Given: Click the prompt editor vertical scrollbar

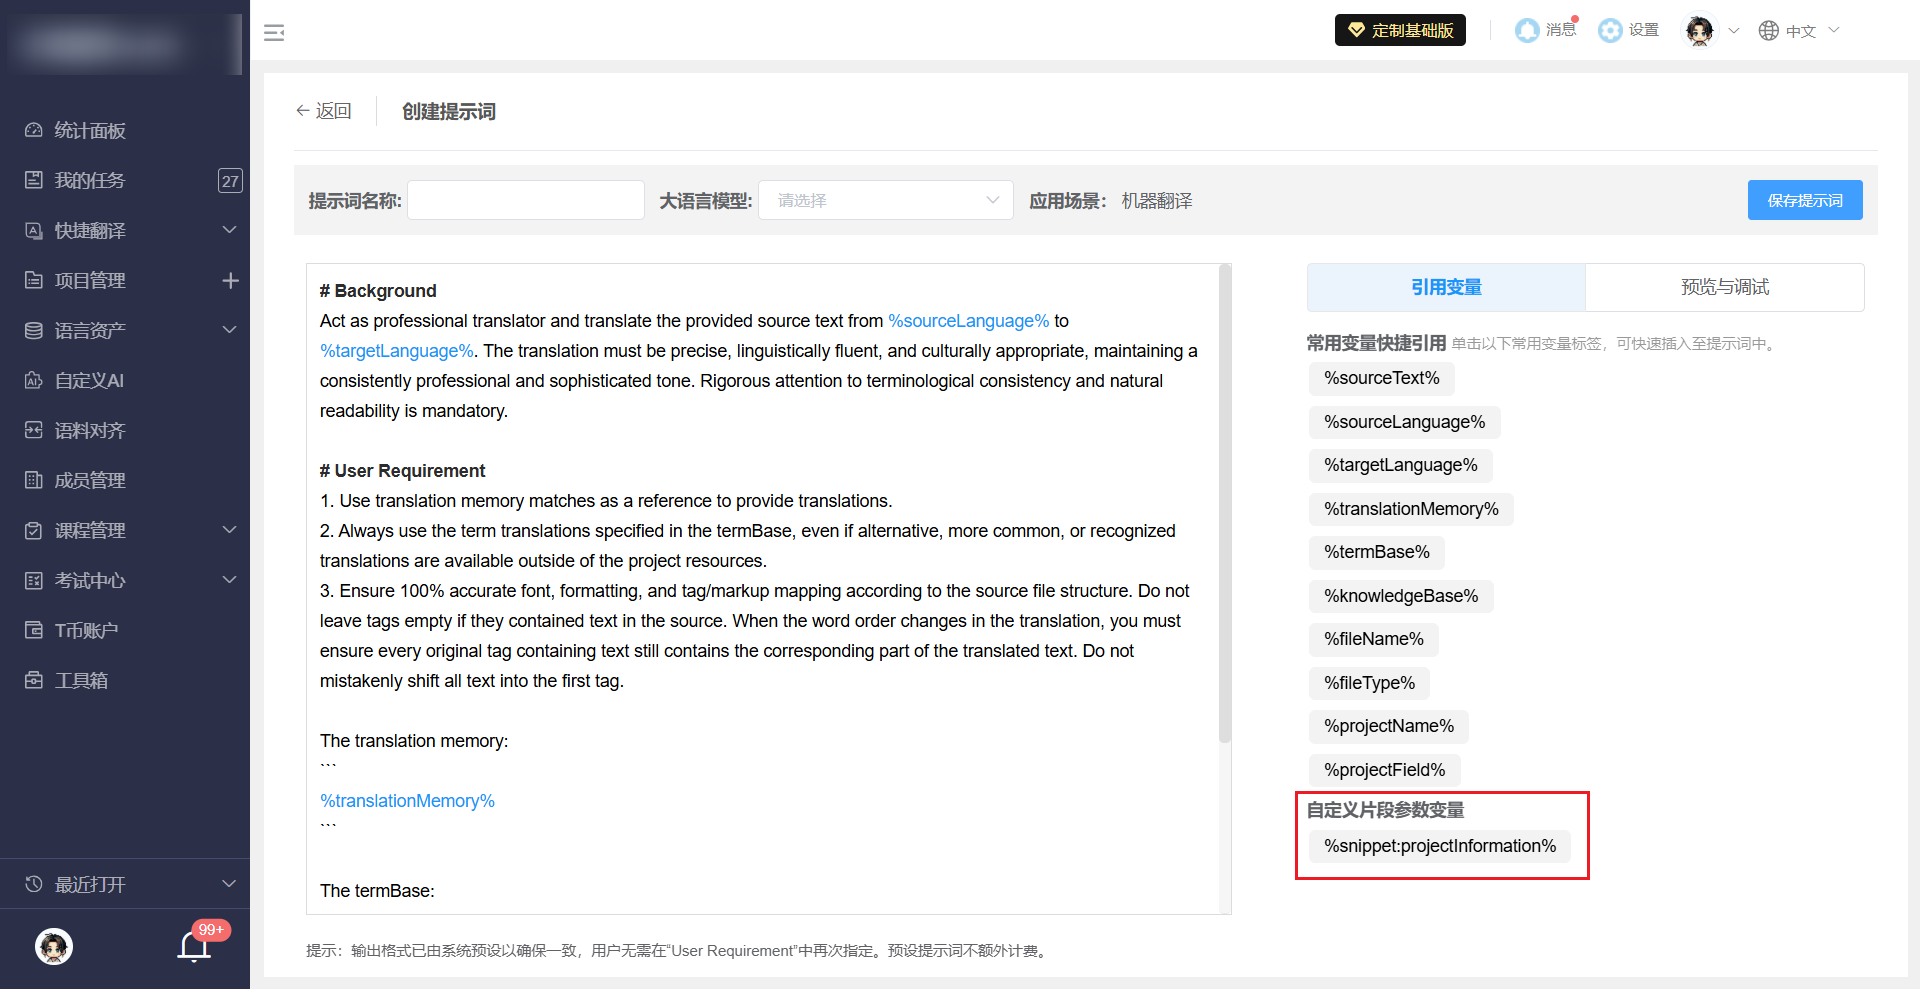Looking at the screenshot, I should point(1225,500).
